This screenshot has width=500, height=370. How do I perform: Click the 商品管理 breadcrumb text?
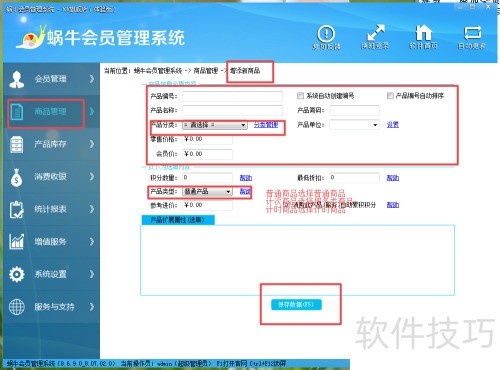click(x=206, y=71)
